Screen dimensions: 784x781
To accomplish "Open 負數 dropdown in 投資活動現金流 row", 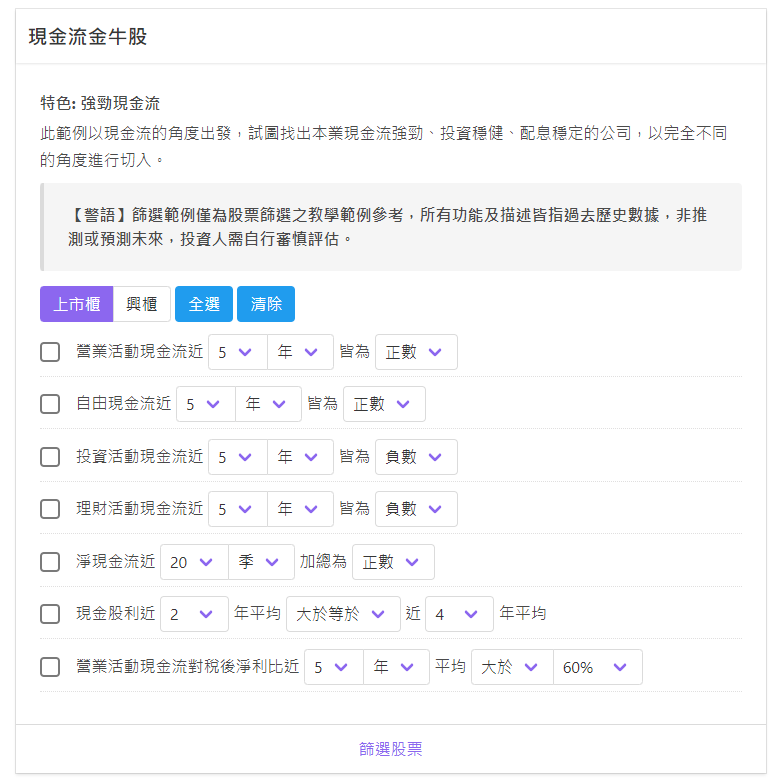I will [x=416, y=457].
